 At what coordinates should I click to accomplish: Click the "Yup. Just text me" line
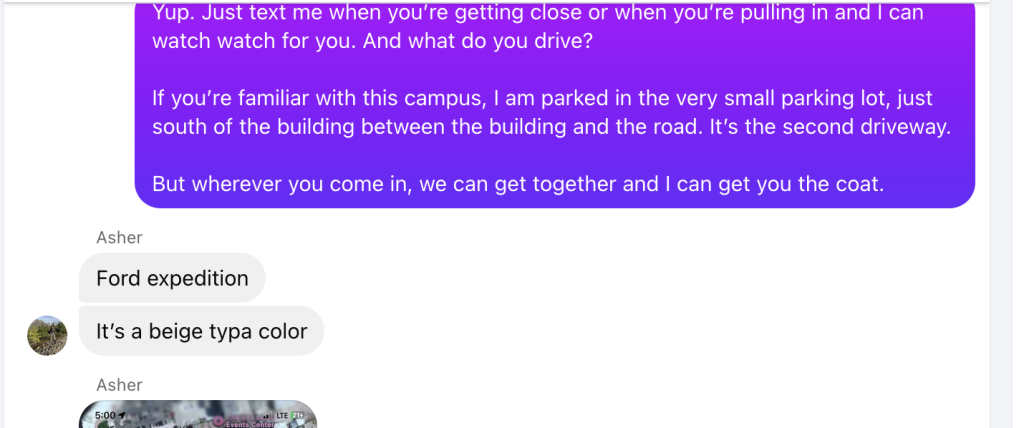[538, 14]
